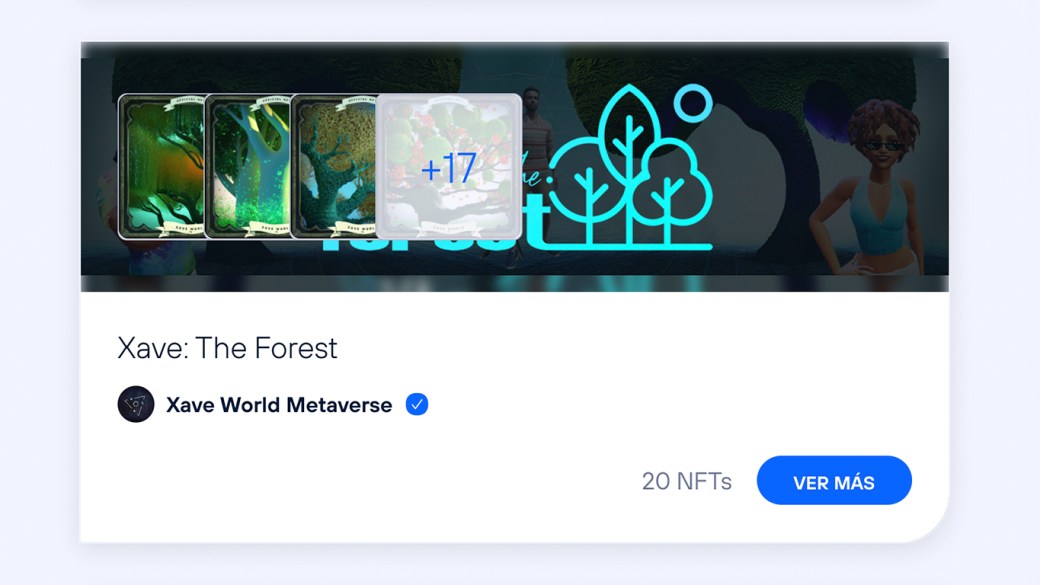Click the Xave World Metaverse avatar icon
This screenshot has height=585, width=1040.
coord(136,404)
